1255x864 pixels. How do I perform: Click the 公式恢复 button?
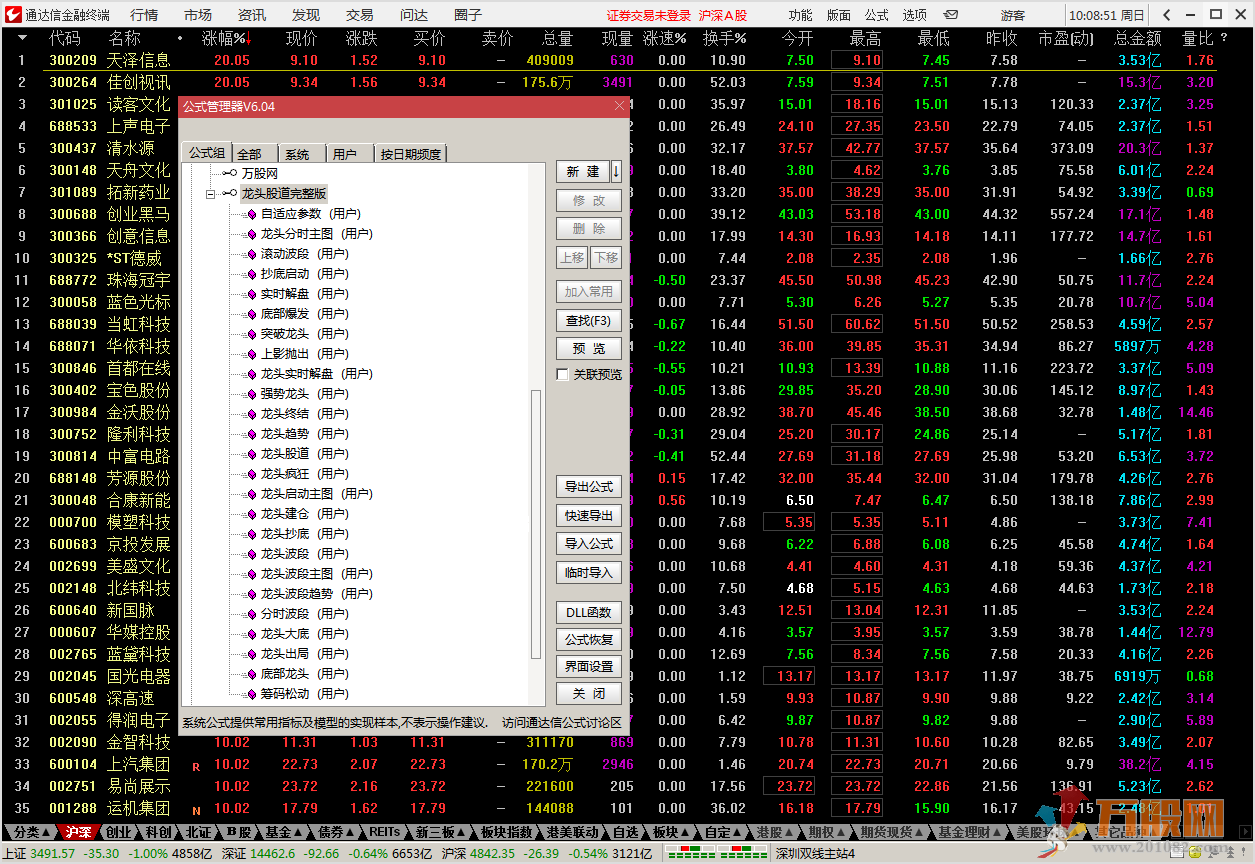coord(589,639)
